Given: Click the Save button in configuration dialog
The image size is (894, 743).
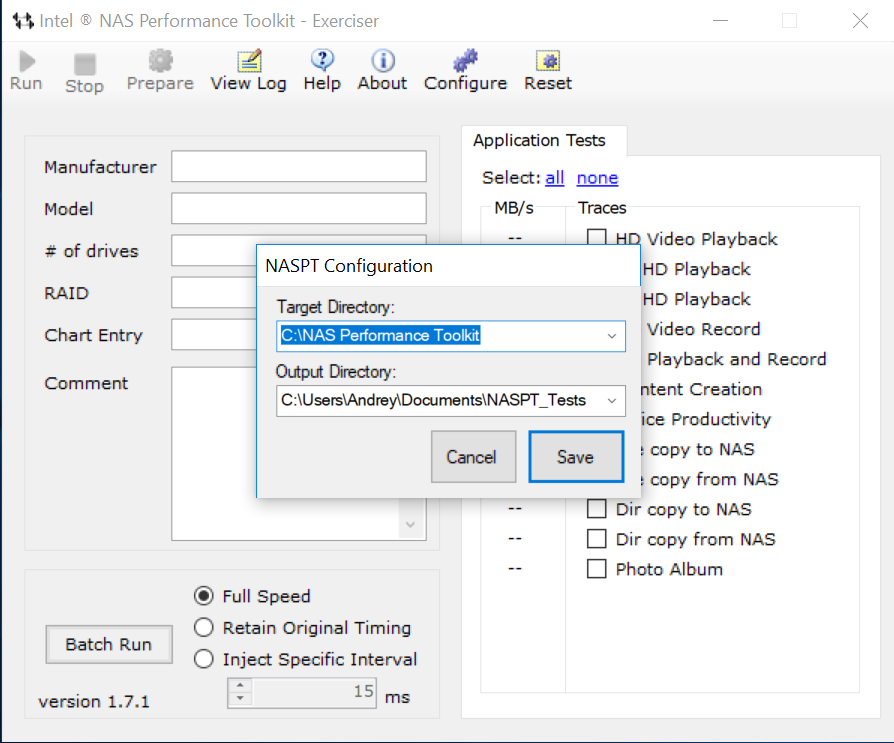Looking at the screenshot, I should [575, 457].
